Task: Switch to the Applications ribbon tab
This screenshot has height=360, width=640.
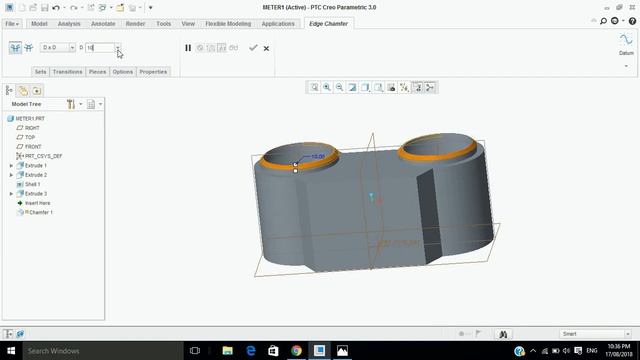Action: 278,24
